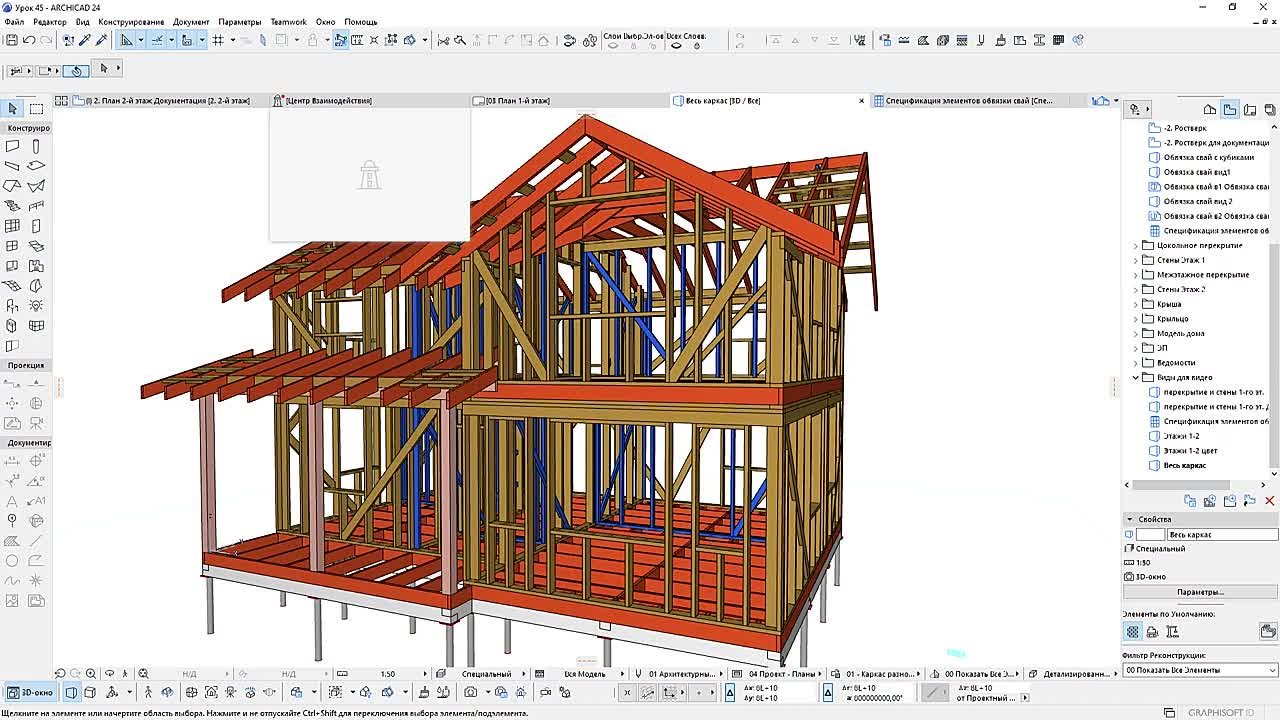Close the 'Весь каркас [3D / Все]' tab

click(862, 101)
